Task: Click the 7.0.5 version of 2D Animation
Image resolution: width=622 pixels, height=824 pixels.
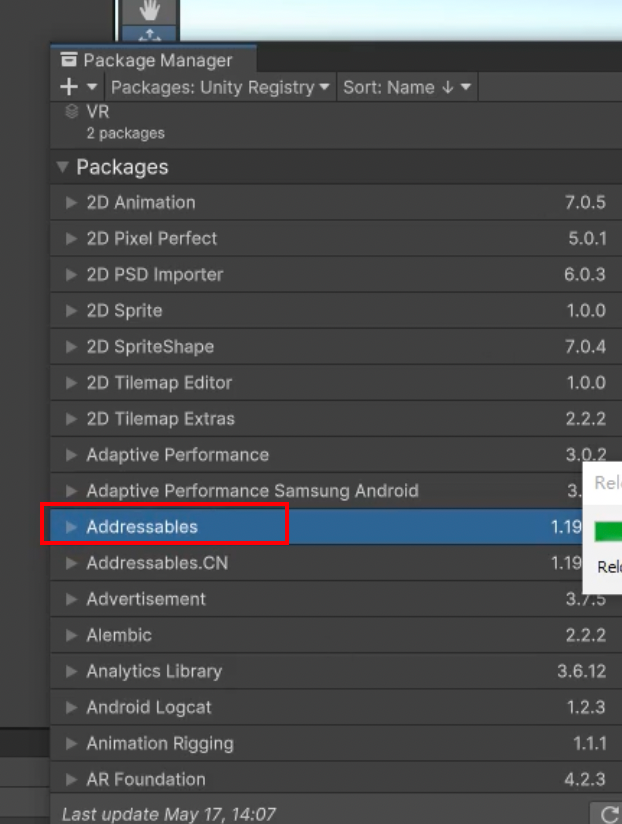Action: [x=585, y=202]
